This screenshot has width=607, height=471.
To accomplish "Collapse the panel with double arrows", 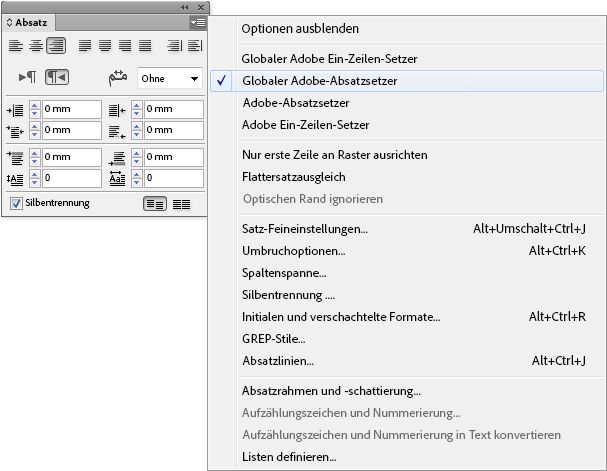I will point(185,7).
